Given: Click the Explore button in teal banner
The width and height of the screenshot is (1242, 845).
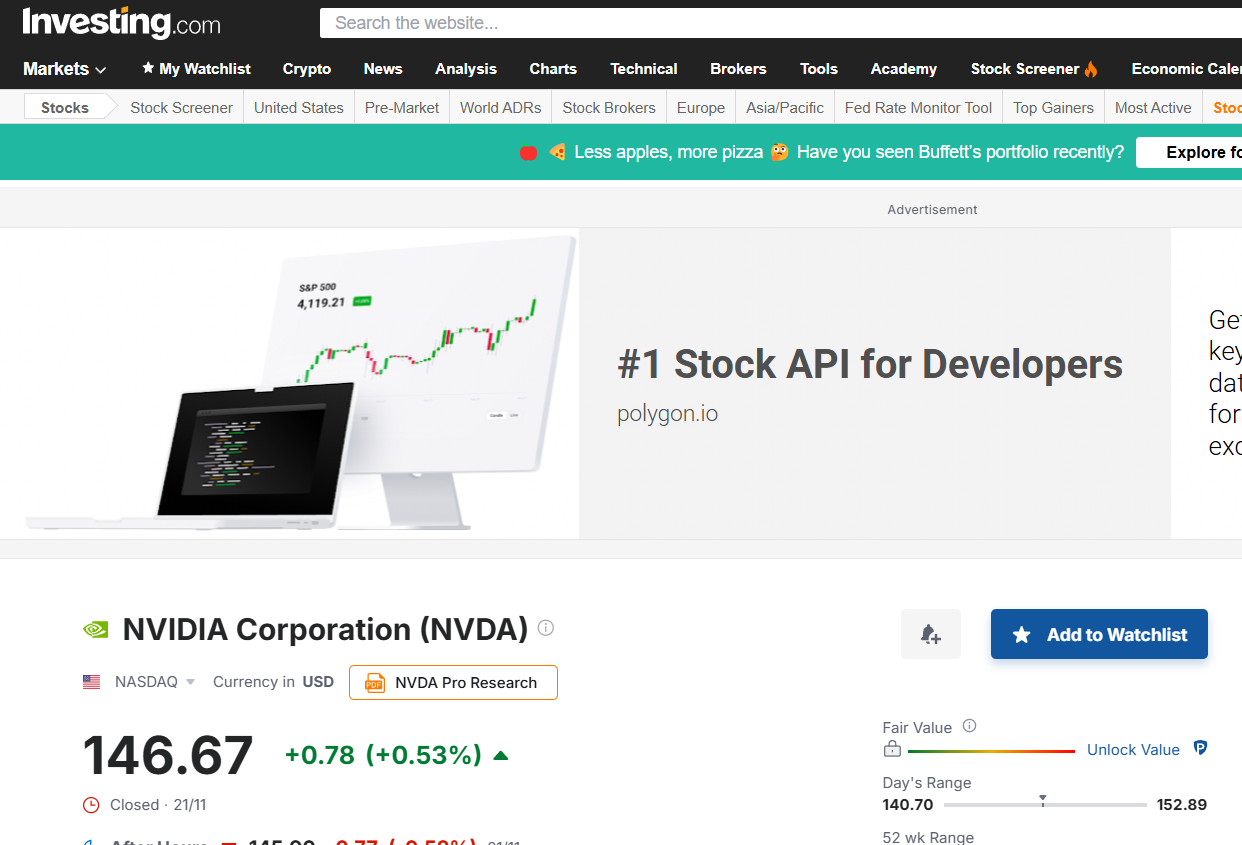Looking at the screenshot, I should (1189, 152).
